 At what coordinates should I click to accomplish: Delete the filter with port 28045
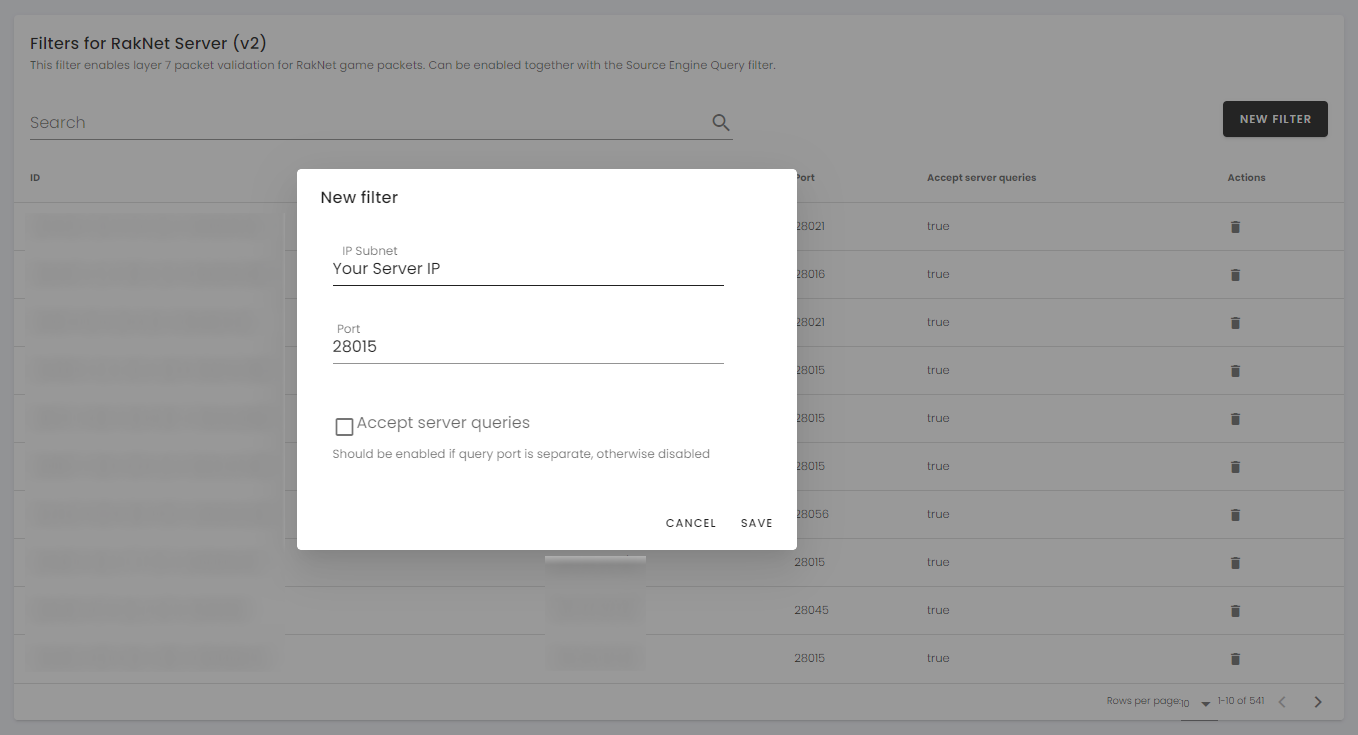(1235, 611)
